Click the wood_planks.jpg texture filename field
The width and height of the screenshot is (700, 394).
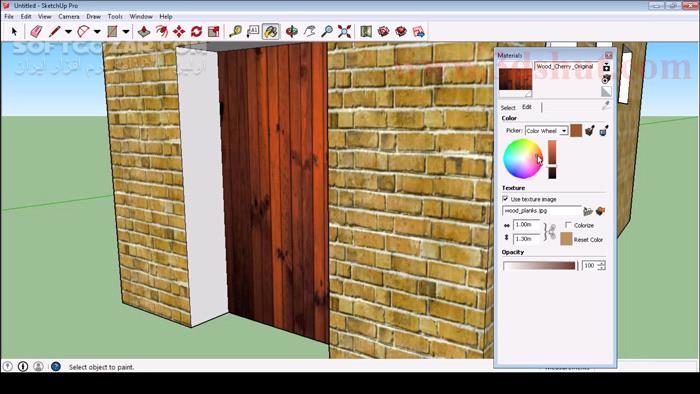(542, 211)
